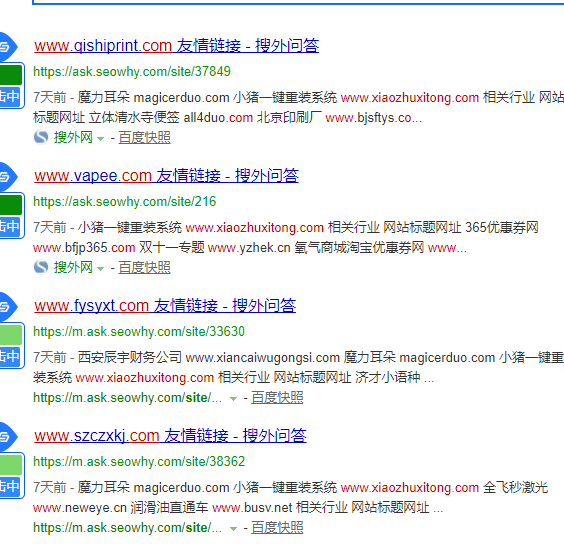Expand arrow after fysyxt result's bottom URL
Screen dimensions: 564x544
click(233, 399)
